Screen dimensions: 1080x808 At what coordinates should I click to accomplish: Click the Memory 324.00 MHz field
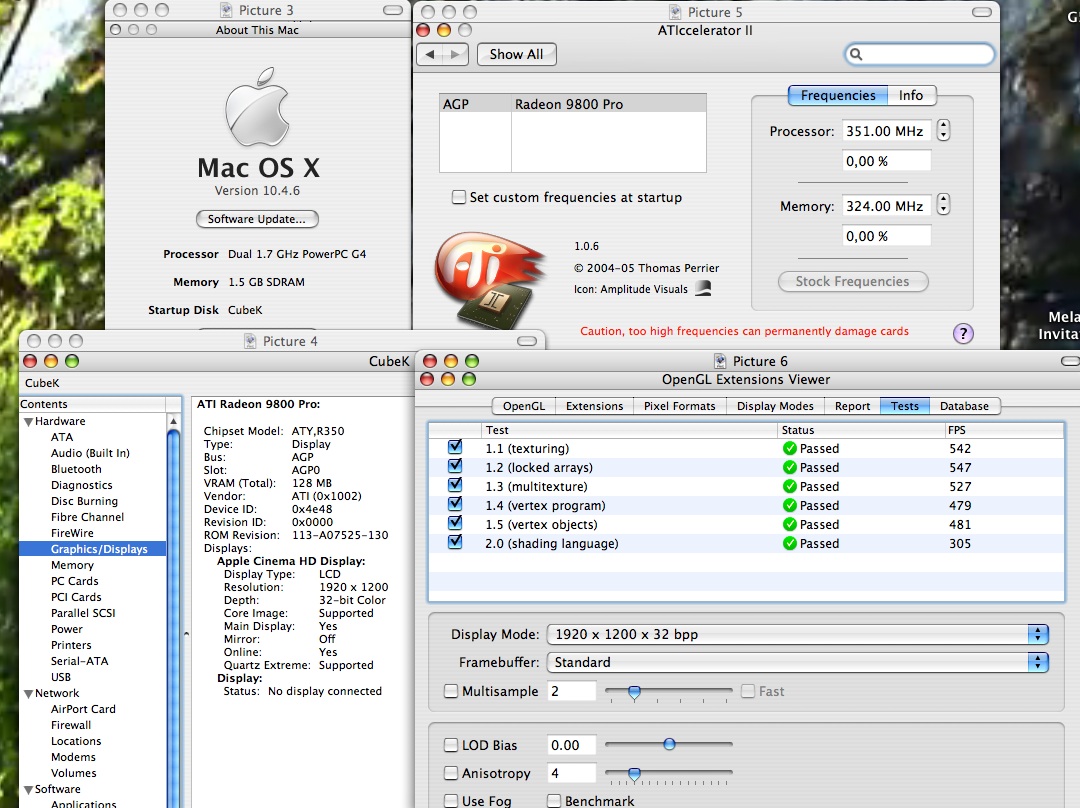886,206
